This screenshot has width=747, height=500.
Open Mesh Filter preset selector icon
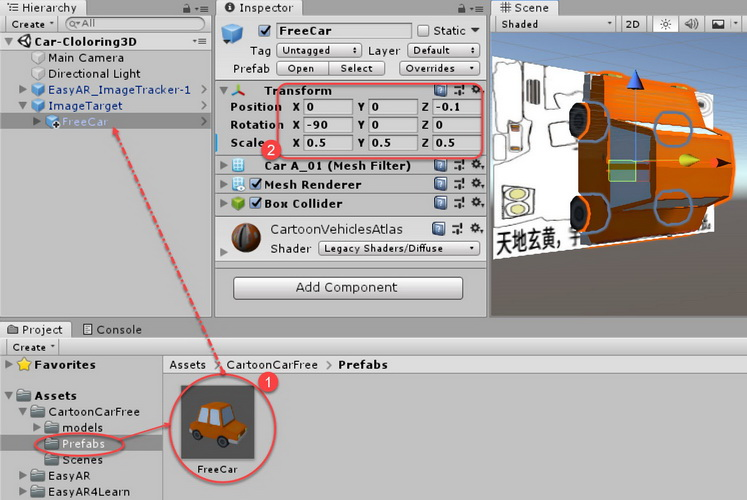459,165
